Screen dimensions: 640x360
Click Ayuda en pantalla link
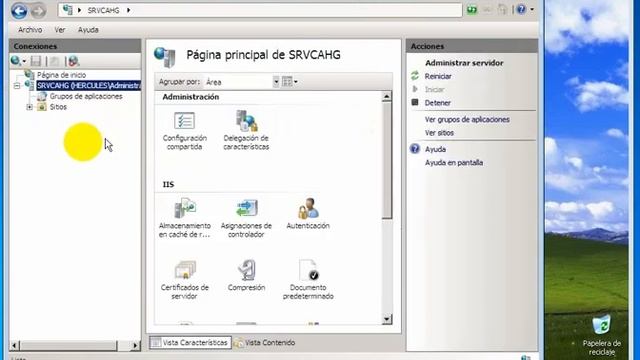(x=454, y=163)
